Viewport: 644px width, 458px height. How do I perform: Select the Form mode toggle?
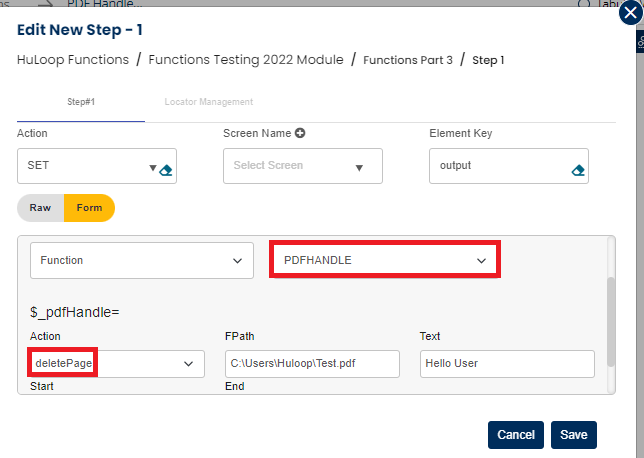[89, 208]
